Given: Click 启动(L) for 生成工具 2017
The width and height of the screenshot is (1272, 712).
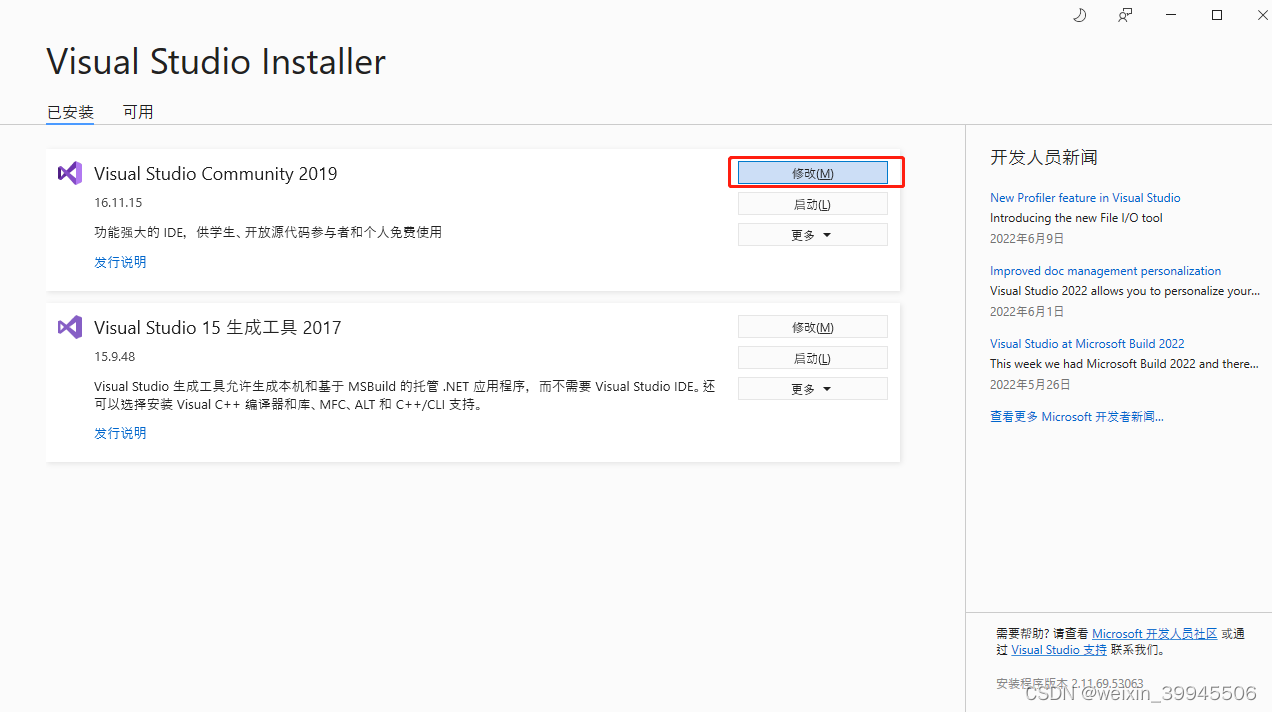Looking at the screenshot, I should click(813, 358).
